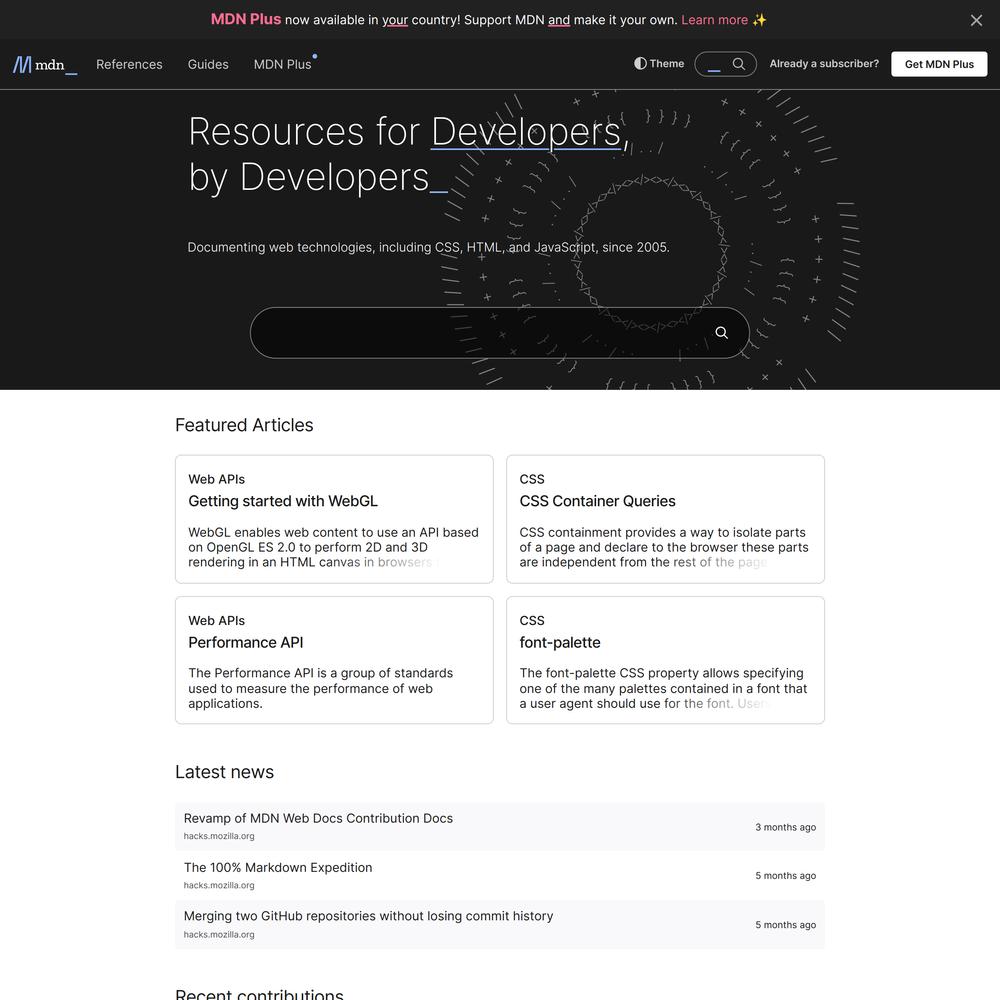
Task: Click '5 months ago' beside Merging repositories
Action: [x=786, y=925]
